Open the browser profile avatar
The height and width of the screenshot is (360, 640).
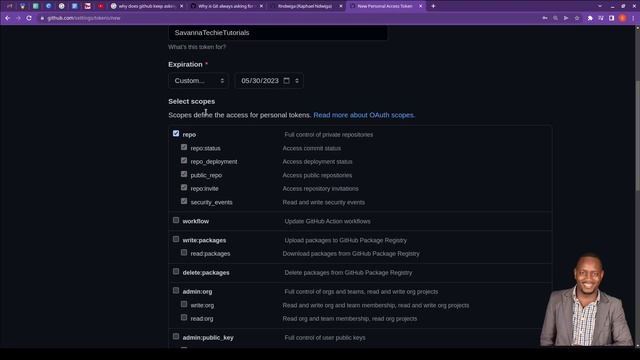coord(622,18)
